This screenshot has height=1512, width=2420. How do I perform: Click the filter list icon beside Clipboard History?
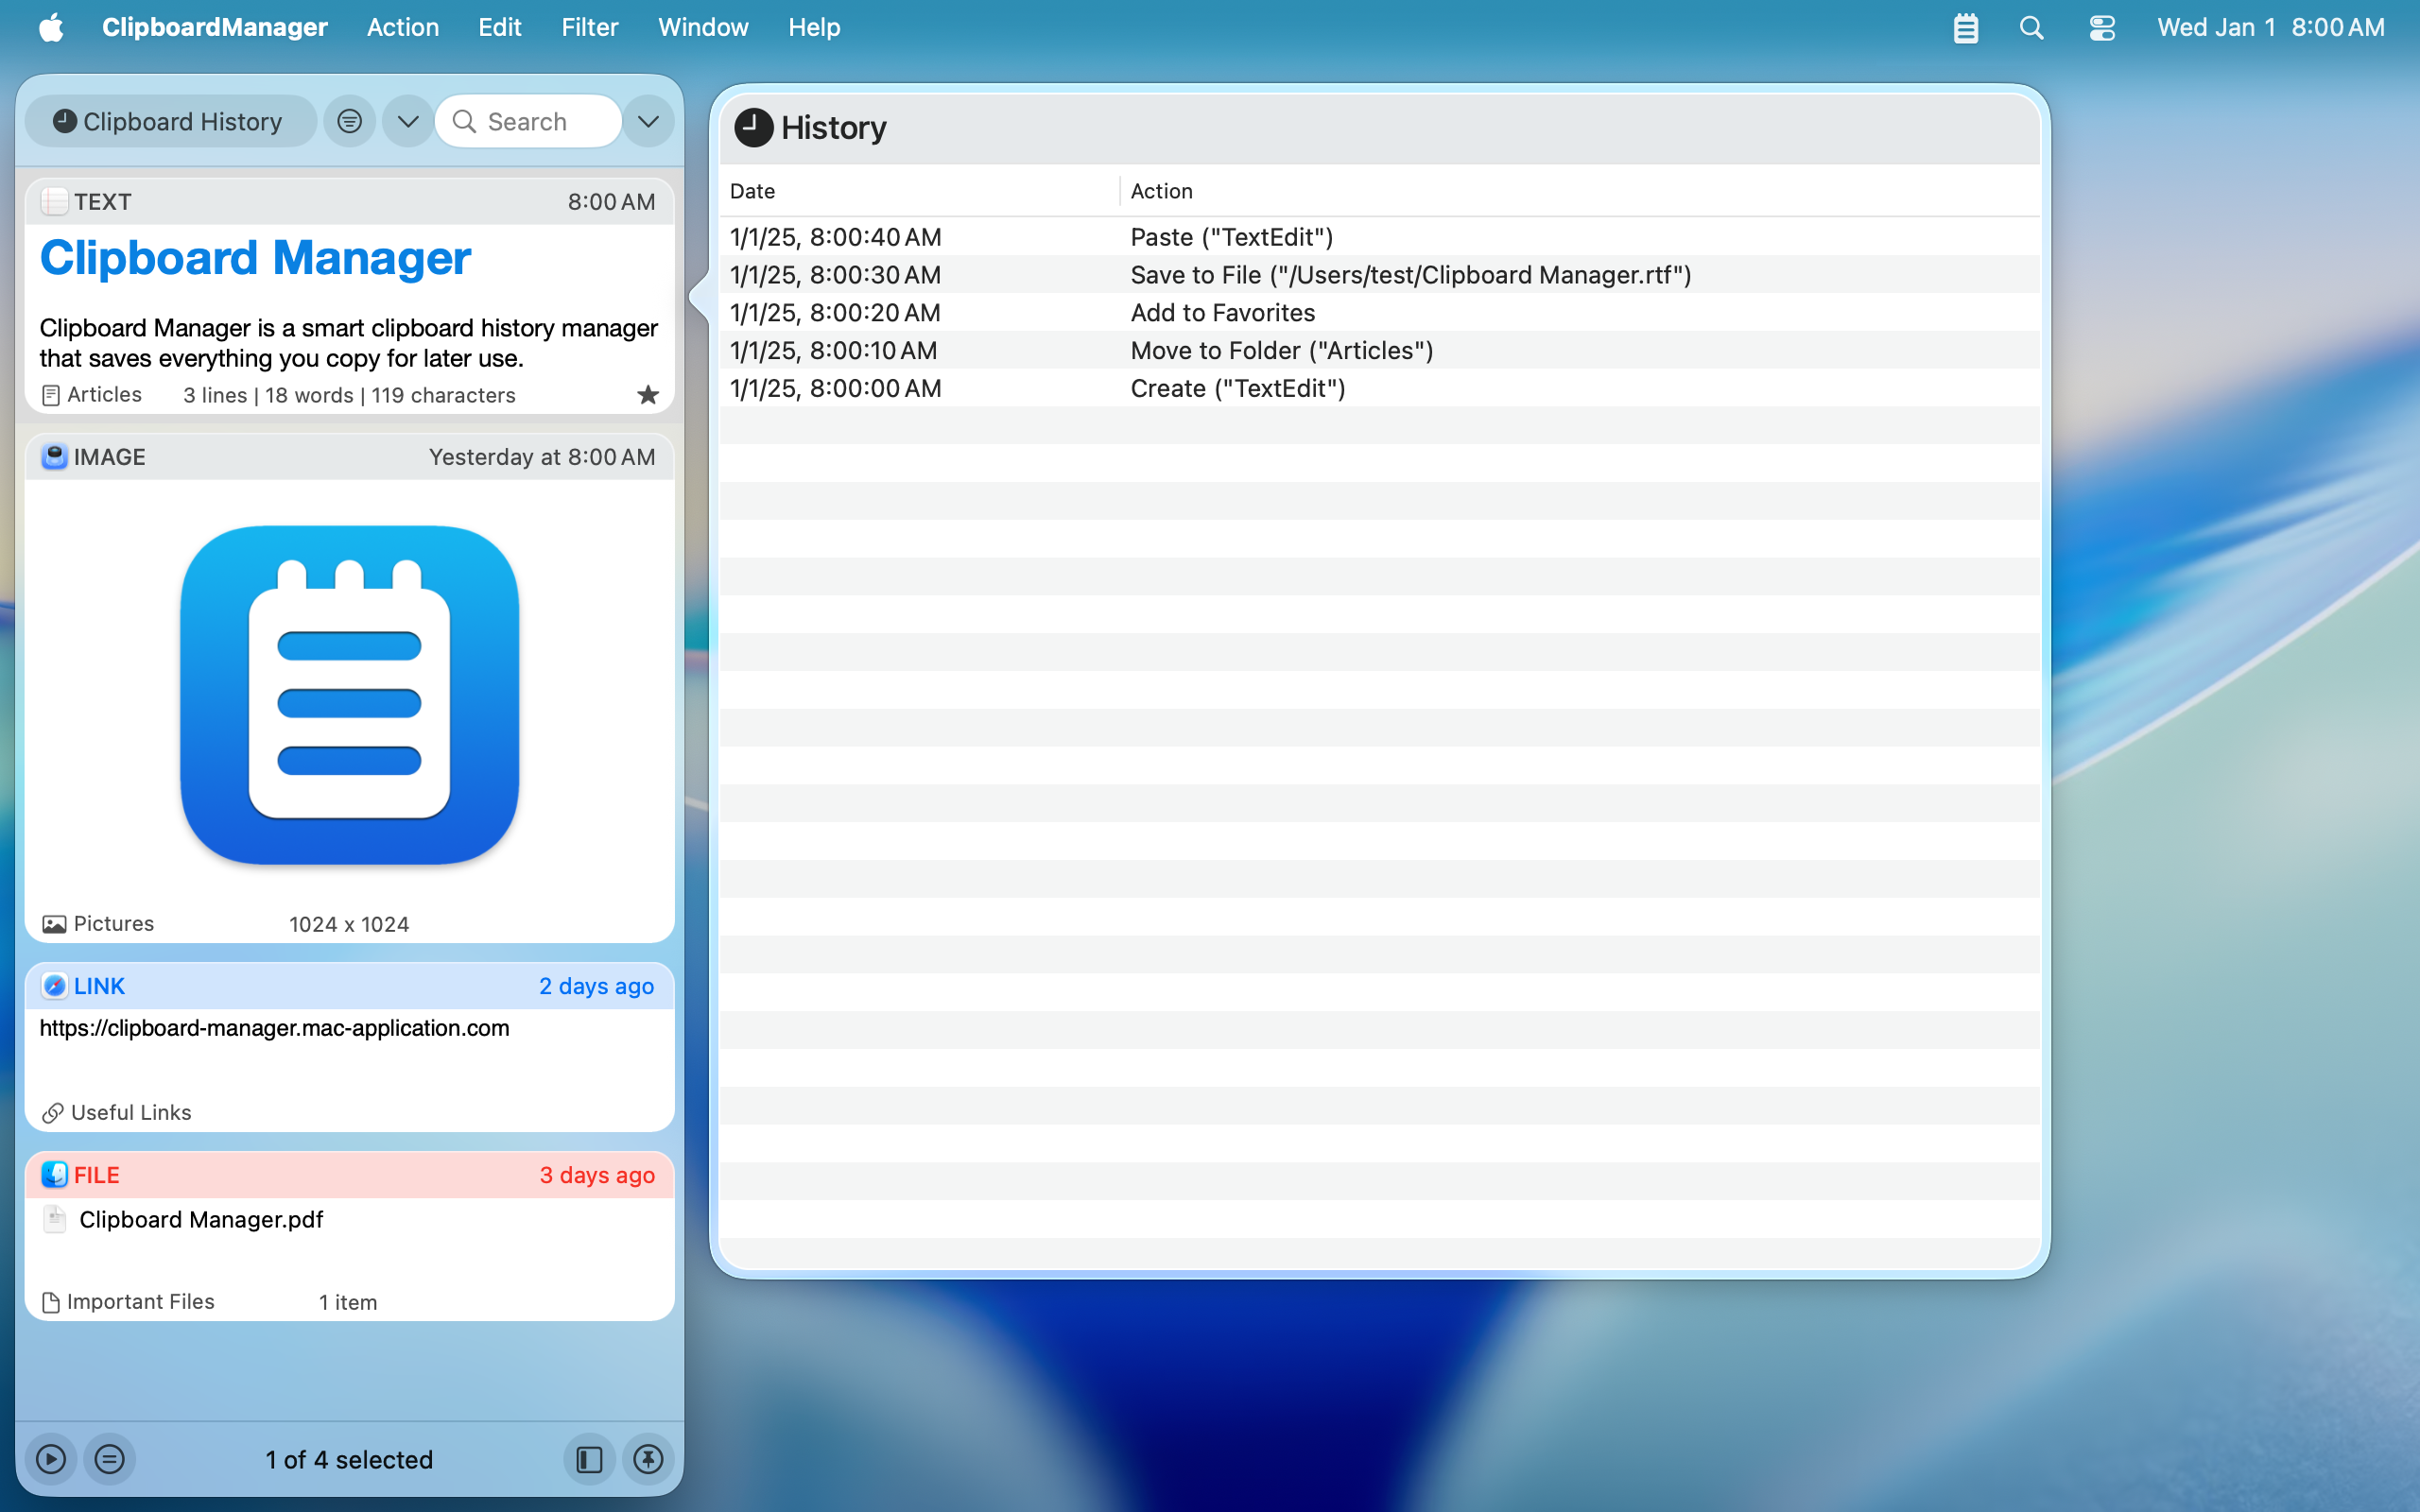349,121
